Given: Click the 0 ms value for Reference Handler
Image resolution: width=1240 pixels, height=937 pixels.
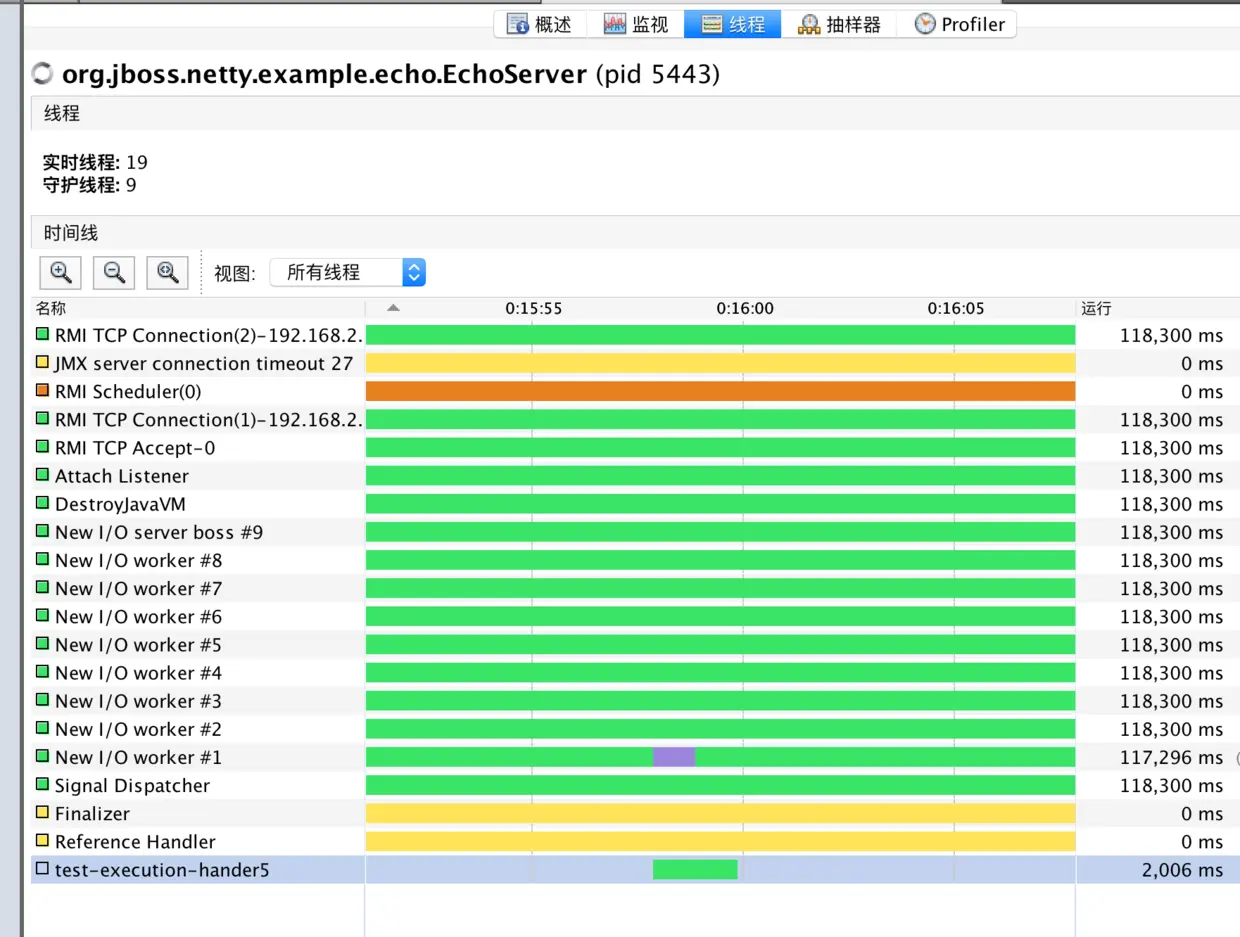Looking at the screenshot, I should point(1202,842).
